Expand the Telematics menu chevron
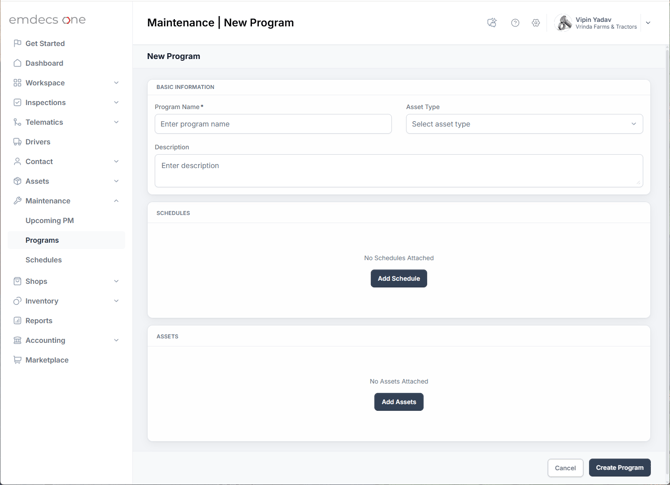The height and width of the screenshot is (485, 670). [x=116, y=122]
